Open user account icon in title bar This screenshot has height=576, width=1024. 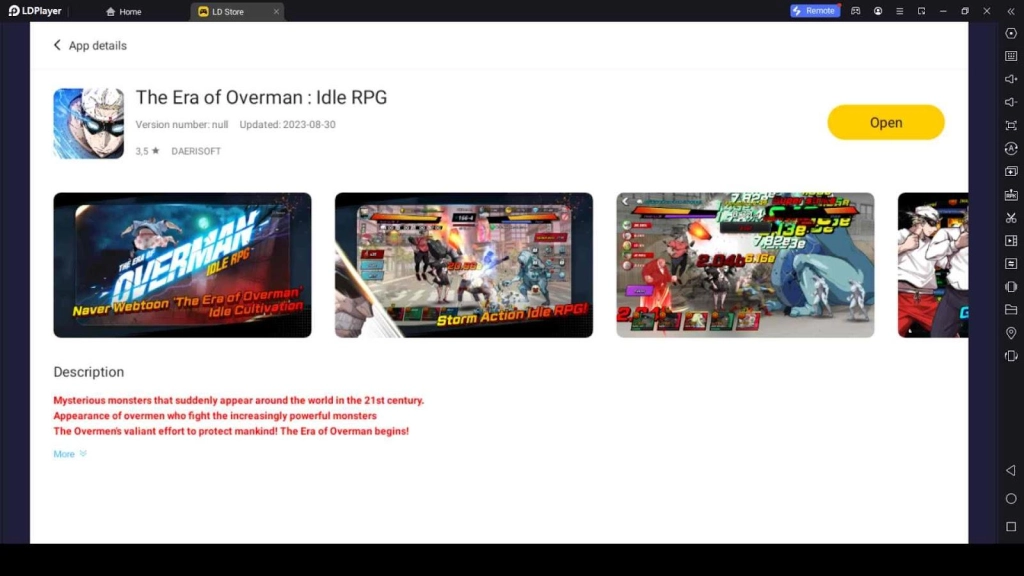pos(878,11)
